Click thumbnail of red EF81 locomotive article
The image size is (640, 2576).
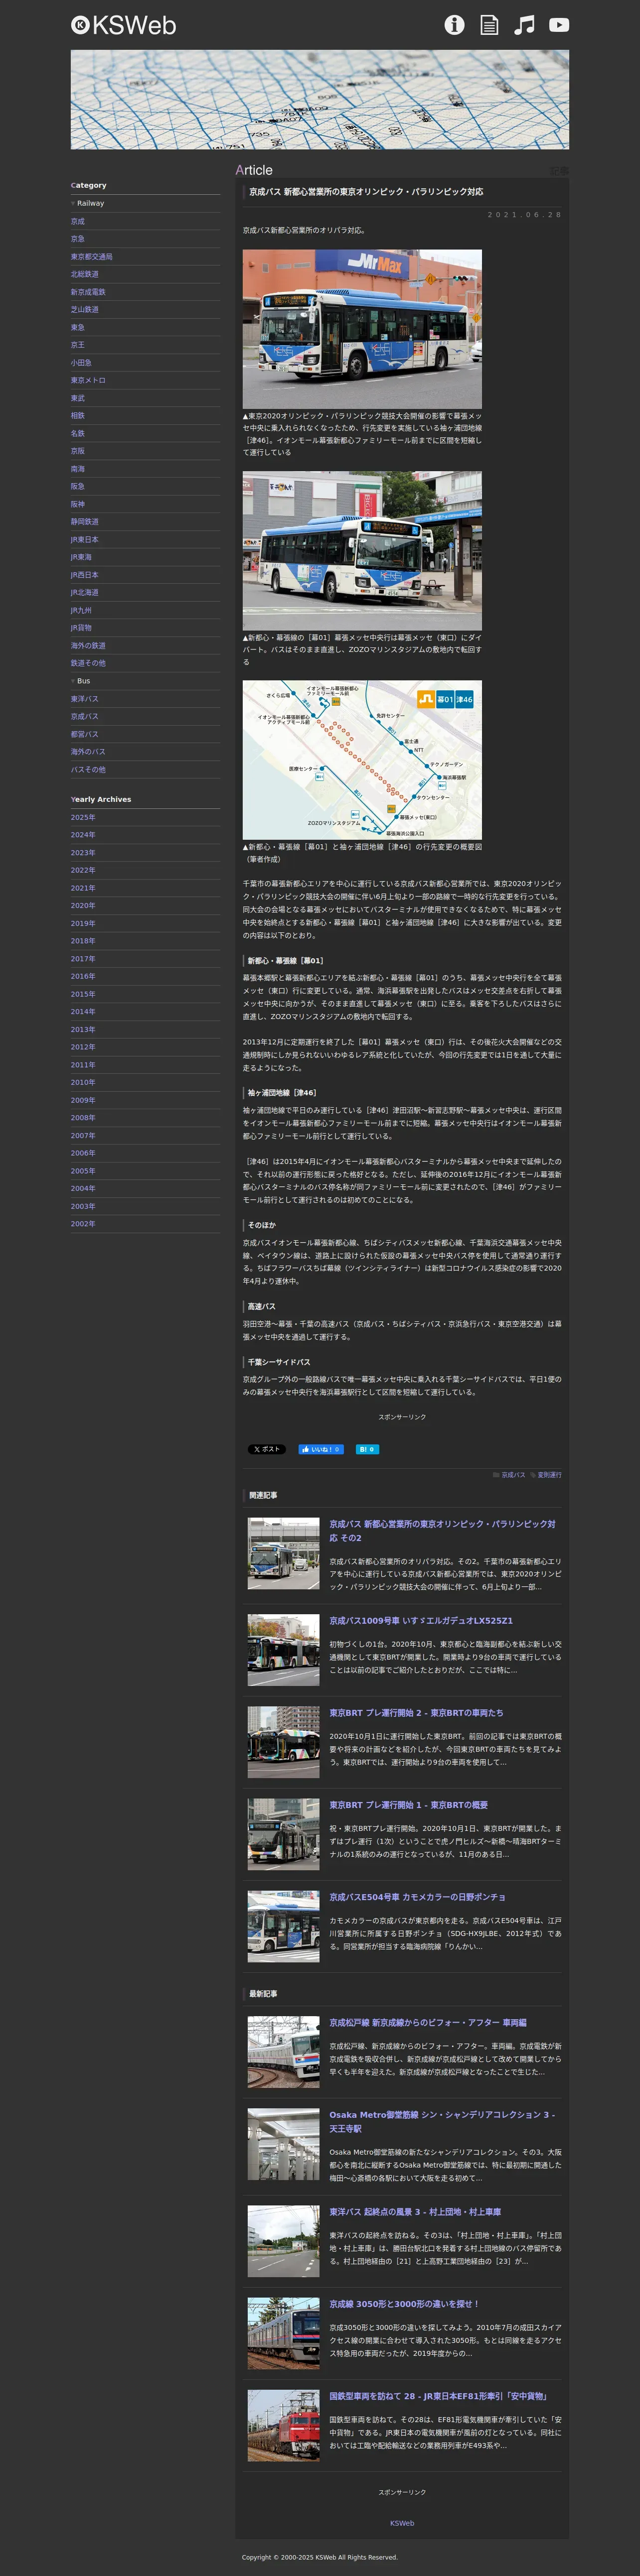pos(284,2426)
